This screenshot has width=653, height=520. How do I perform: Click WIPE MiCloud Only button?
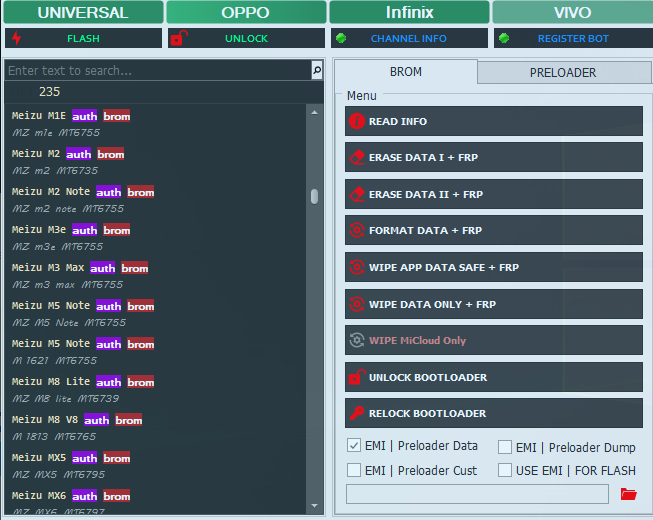[x=493, y=340]
